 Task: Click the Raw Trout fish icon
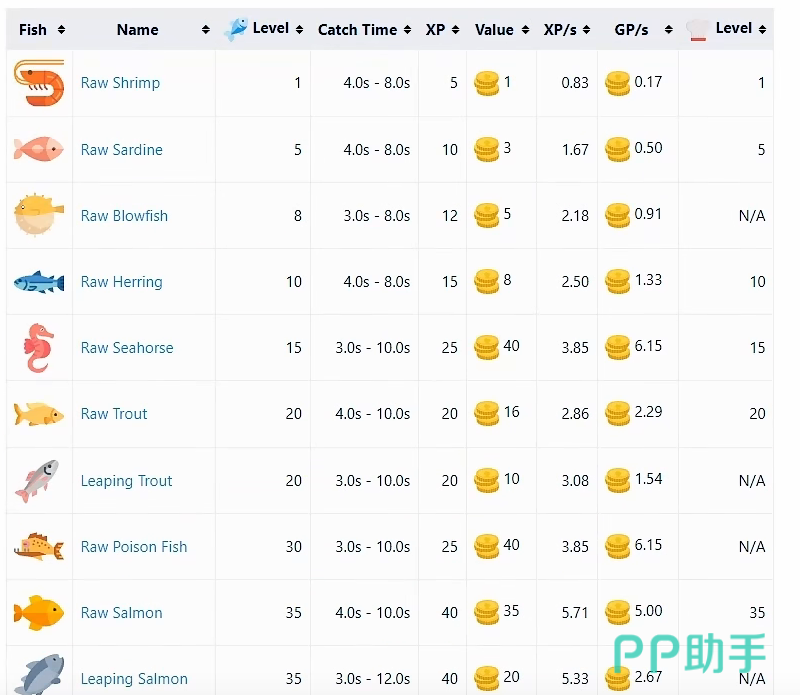(39, 414)
